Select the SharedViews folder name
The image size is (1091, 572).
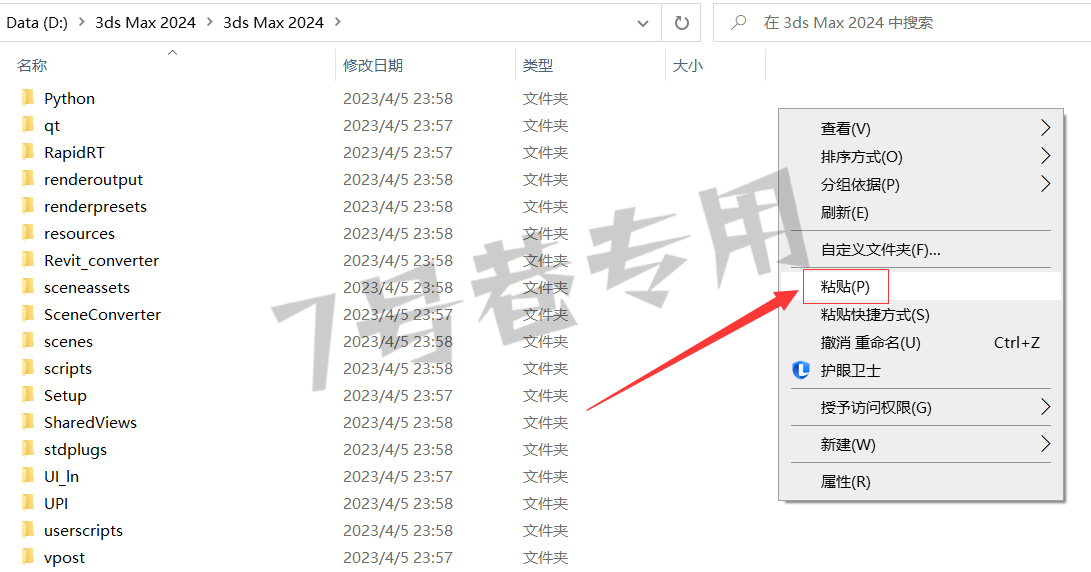(90, 422)
